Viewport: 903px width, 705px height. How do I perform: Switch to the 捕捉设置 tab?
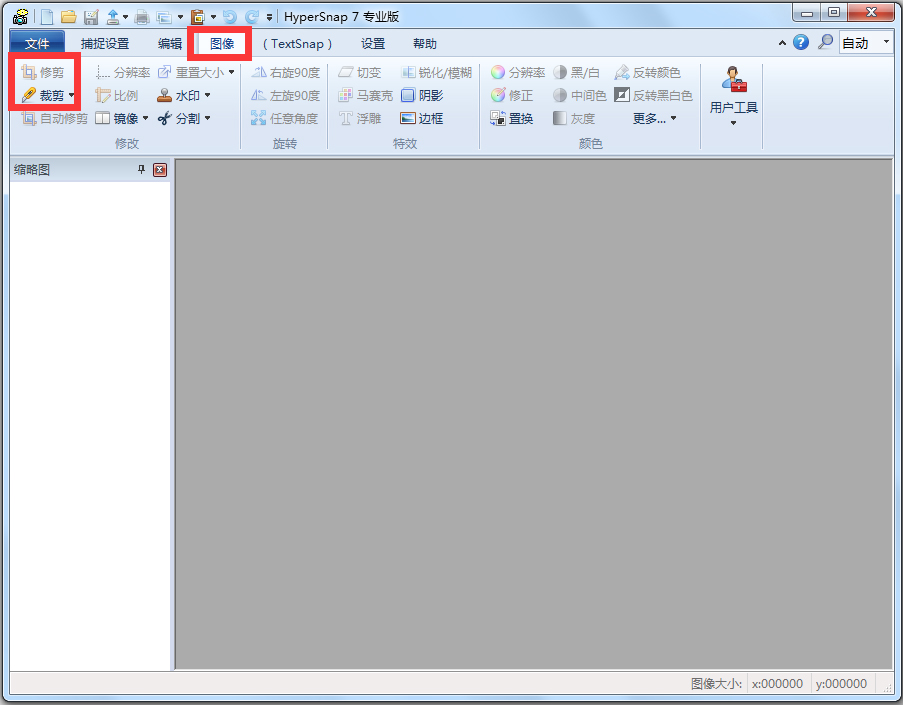[x=105, y=44]
